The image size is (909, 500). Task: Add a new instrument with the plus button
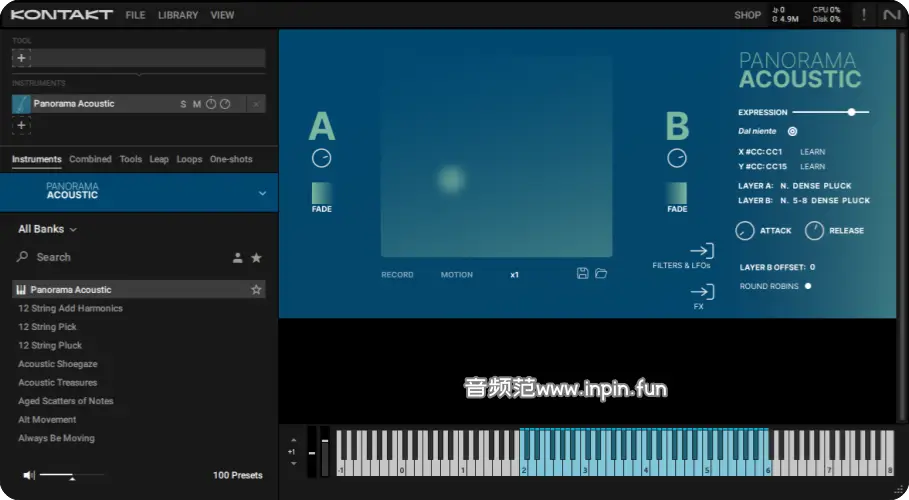(x=21, y=125)
